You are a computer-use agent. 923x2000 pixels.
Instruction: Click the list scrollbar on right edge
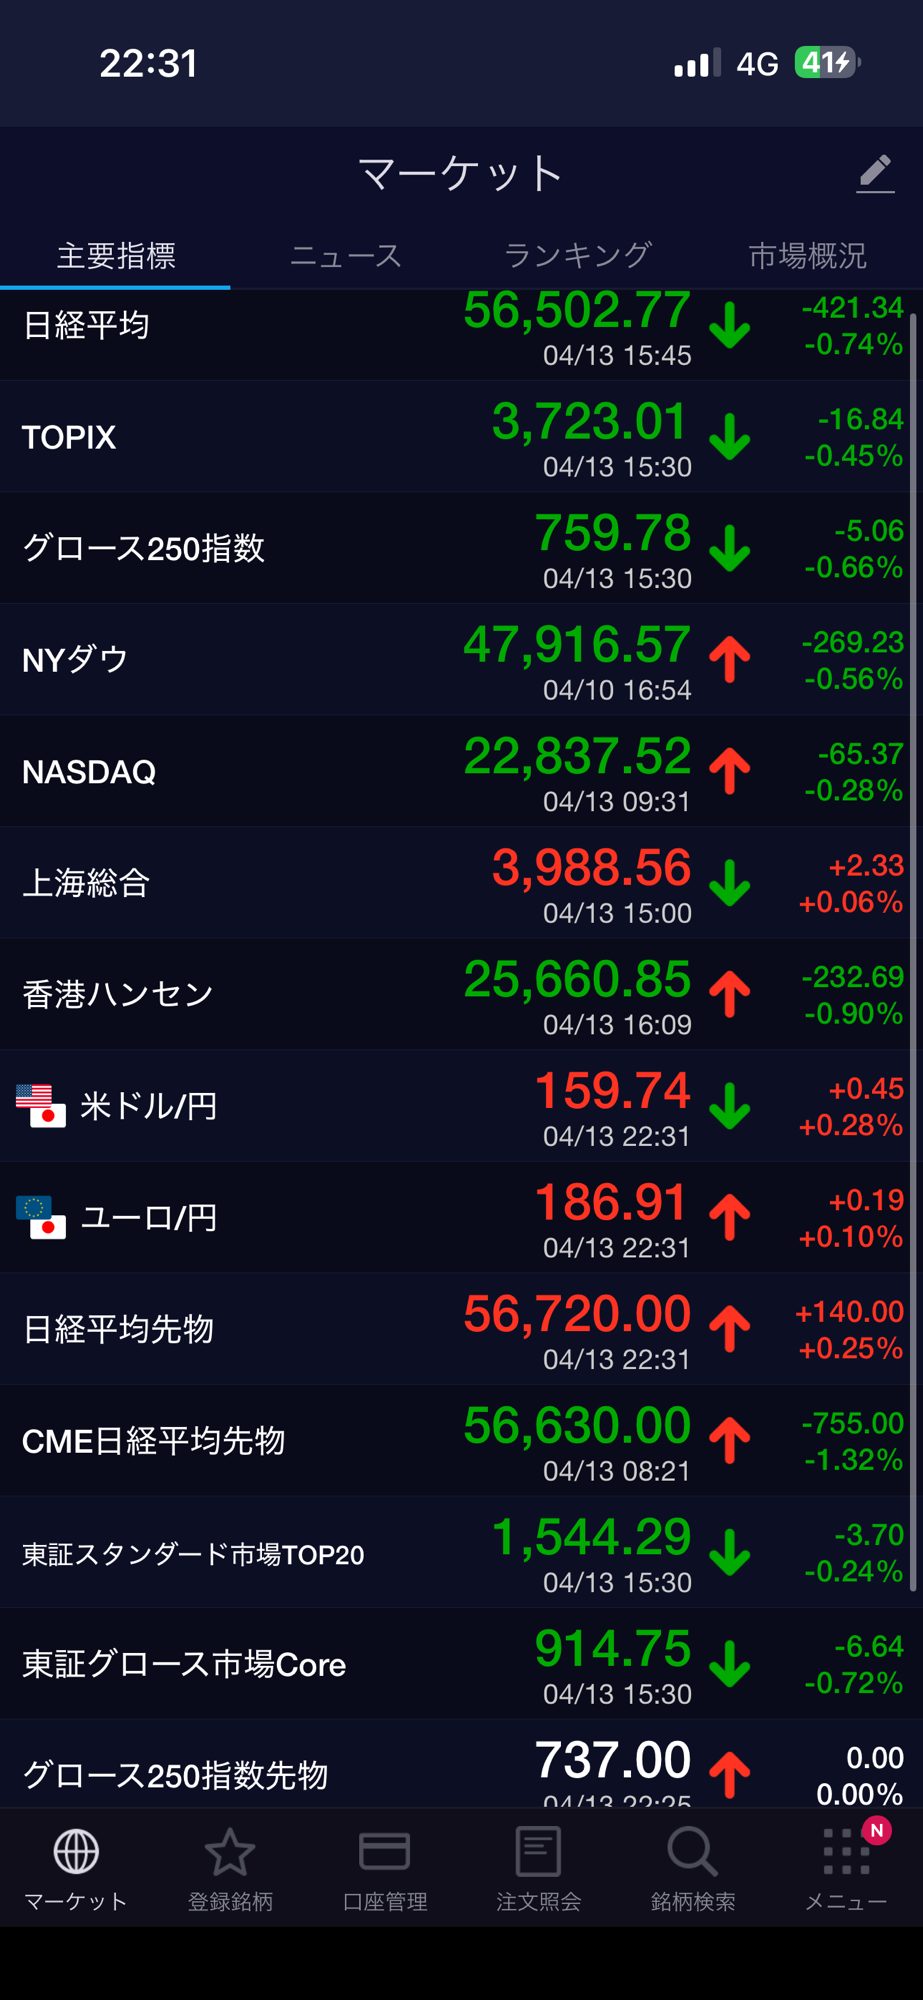(x=913, y=900)
